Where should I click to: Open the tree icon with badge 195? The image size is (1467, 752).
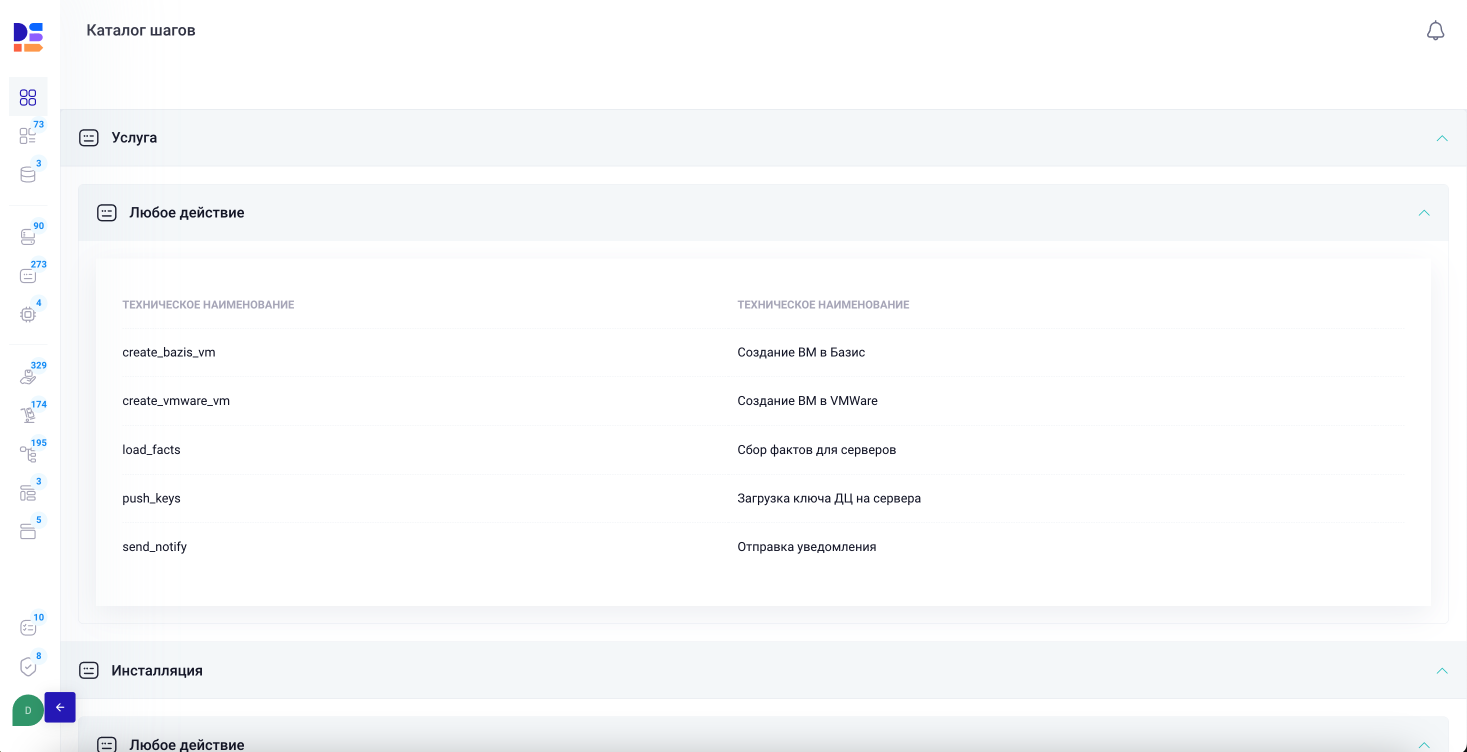[28, 454]
